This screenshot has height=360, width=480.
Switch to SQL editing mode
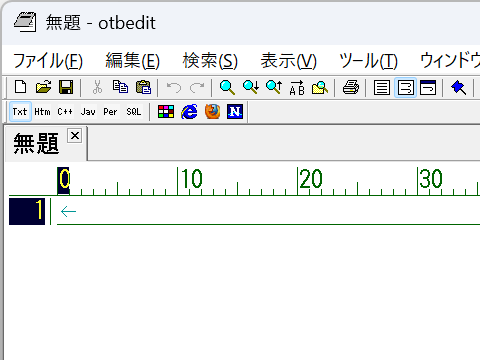(x=134, y=112)
